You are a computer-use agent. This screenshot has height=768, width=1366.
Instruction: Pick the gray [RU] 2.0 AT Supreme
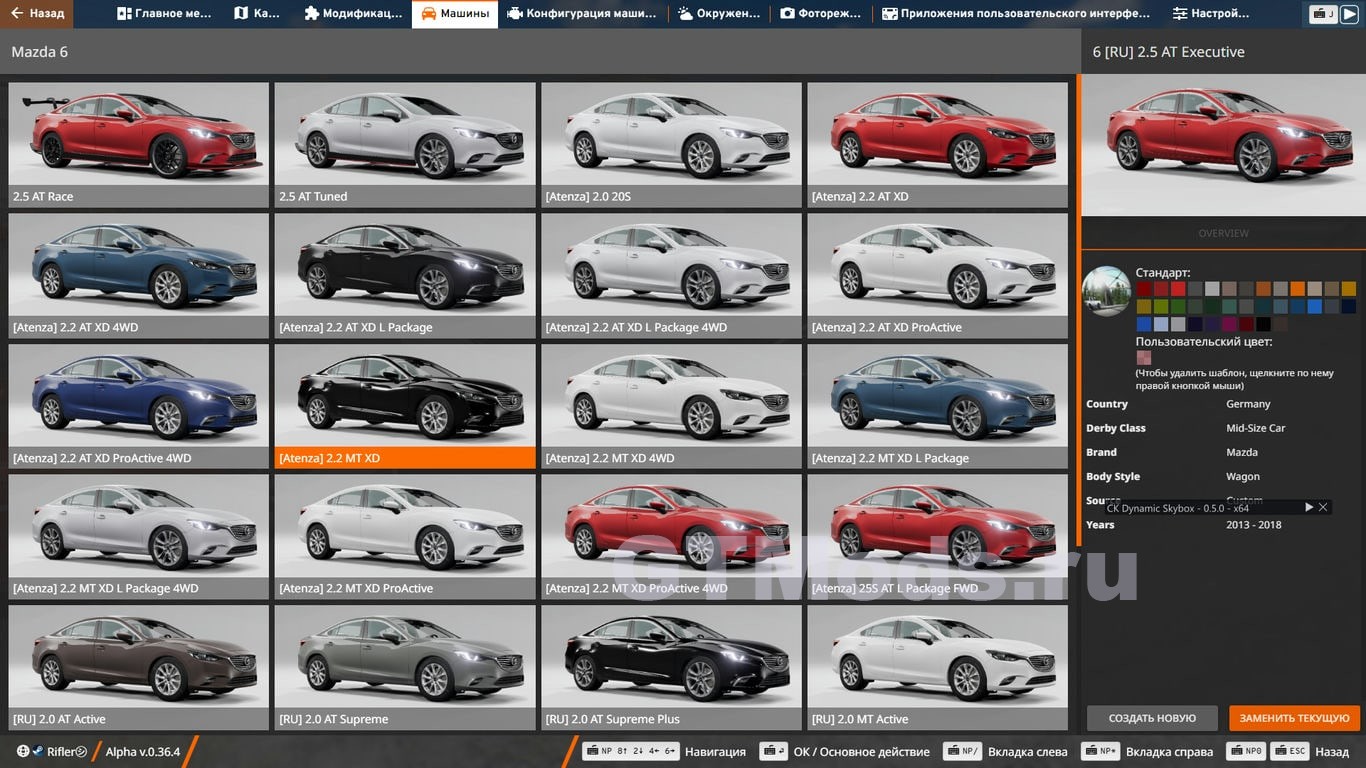[405, 667]
